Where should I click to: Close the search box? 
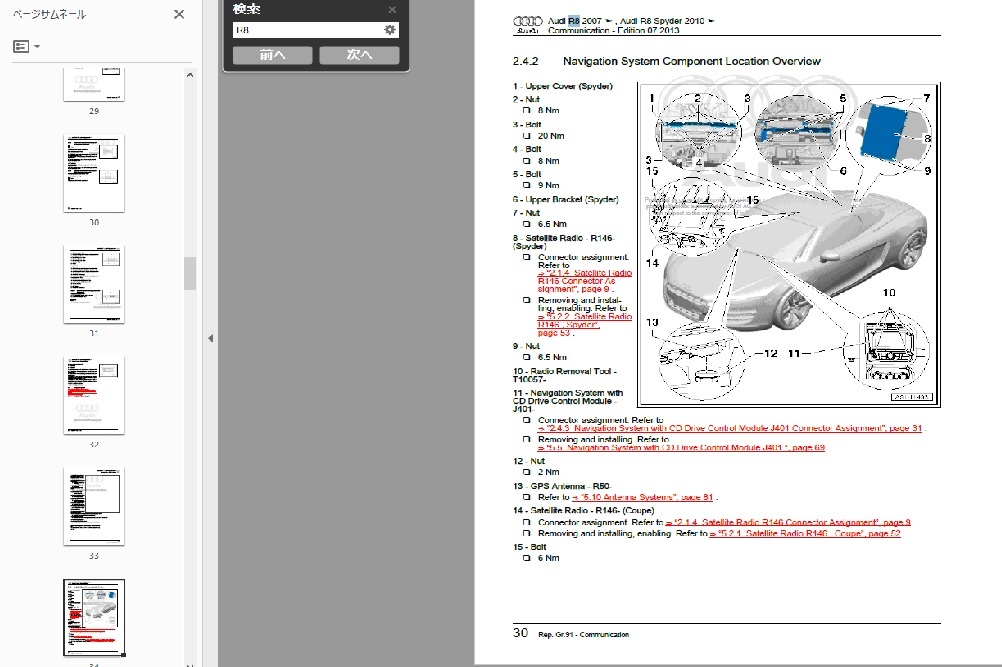pyautogui.click(x=392, y=10)
